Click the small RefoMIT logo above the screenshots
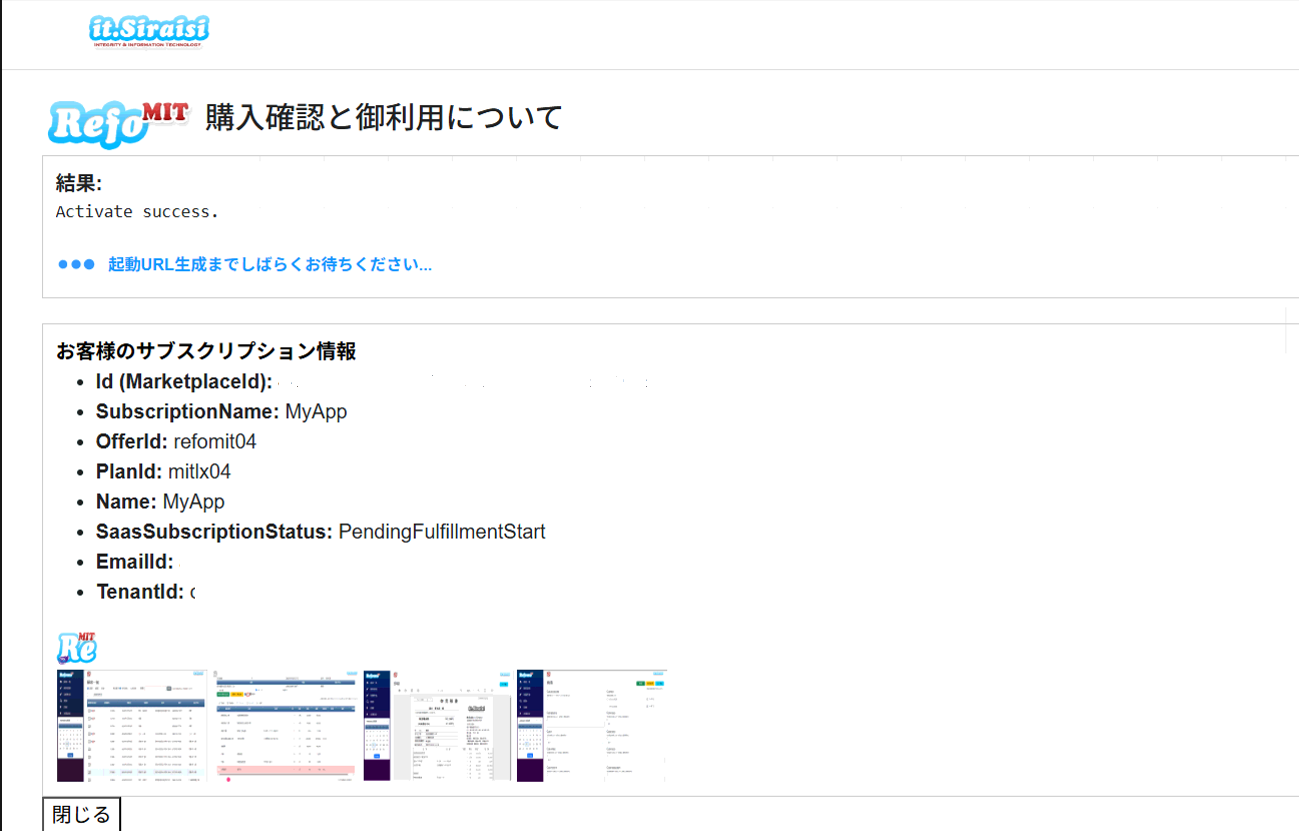 tap(77, 648)
